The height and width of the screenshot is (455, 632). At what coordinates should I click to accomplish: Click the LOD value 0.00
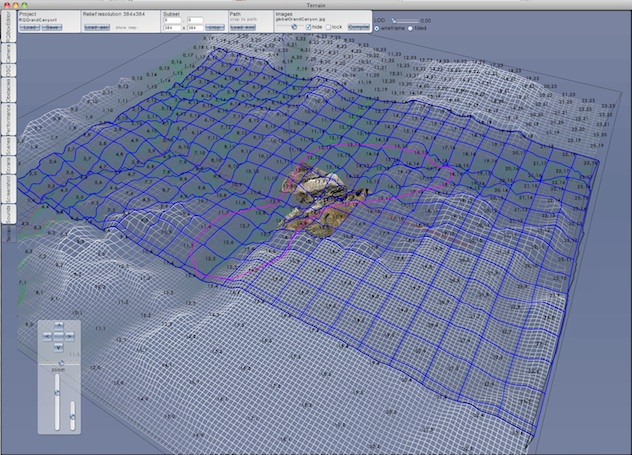[426, 21]
